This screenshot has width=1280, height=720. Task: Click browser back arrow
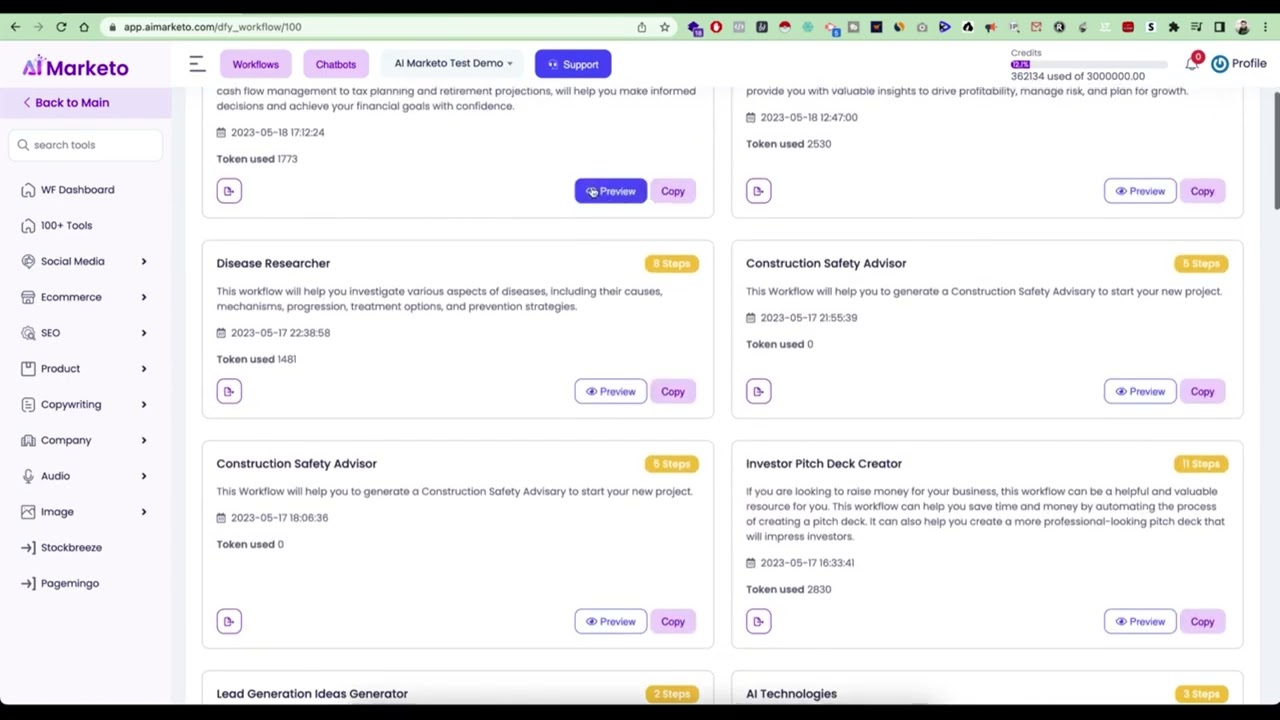15,27
